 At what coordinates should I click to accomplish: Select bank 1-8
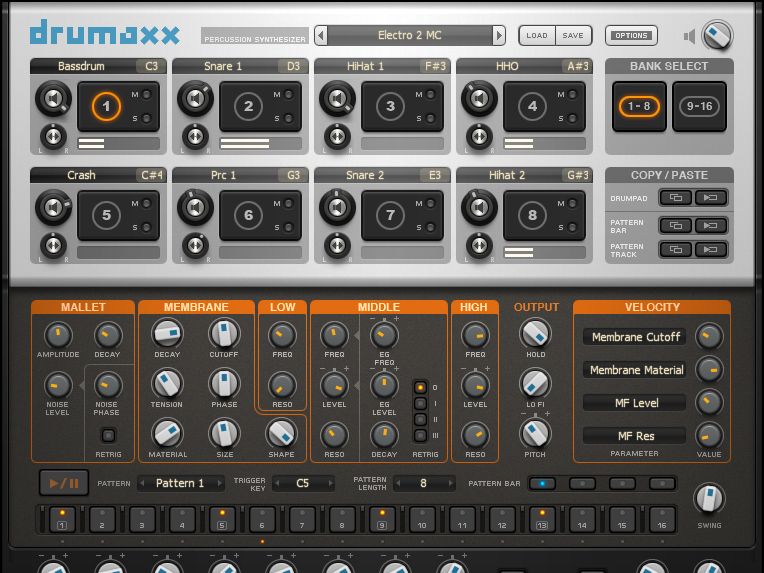point(639,106)
